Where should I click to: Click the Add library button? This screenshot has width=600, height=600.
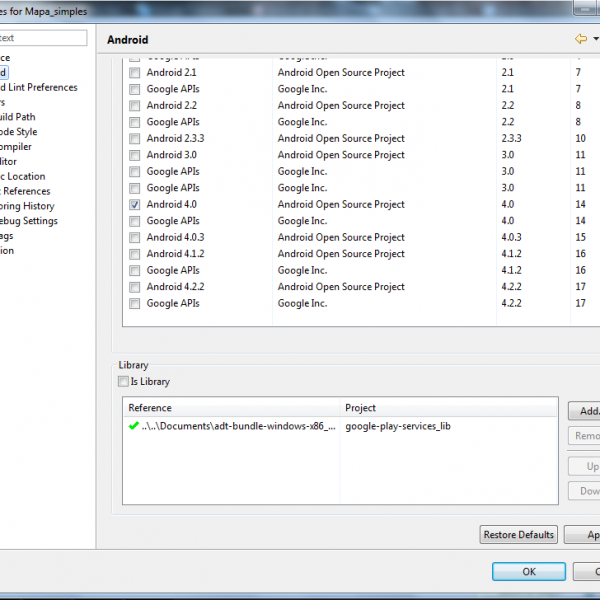(584, 411)
